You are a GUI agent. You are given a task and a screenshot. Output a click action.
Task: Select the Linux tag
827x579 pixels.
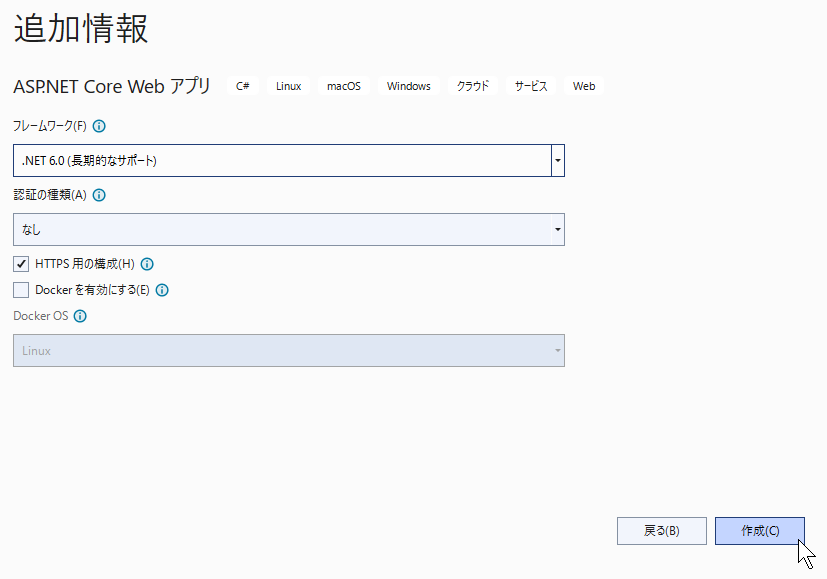289,86
